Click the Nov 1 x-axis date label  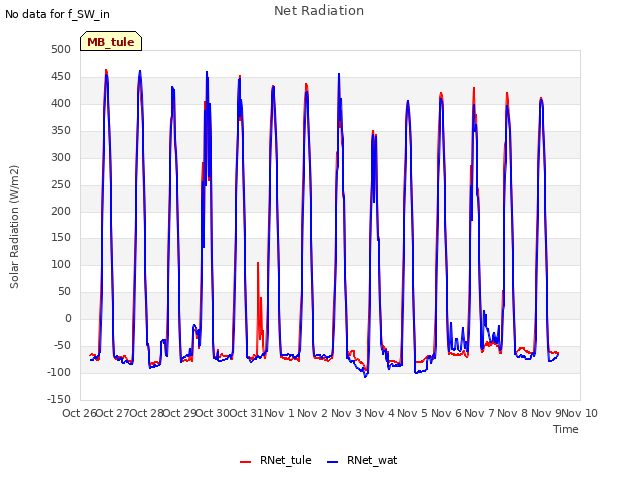(x=280, y=413)
